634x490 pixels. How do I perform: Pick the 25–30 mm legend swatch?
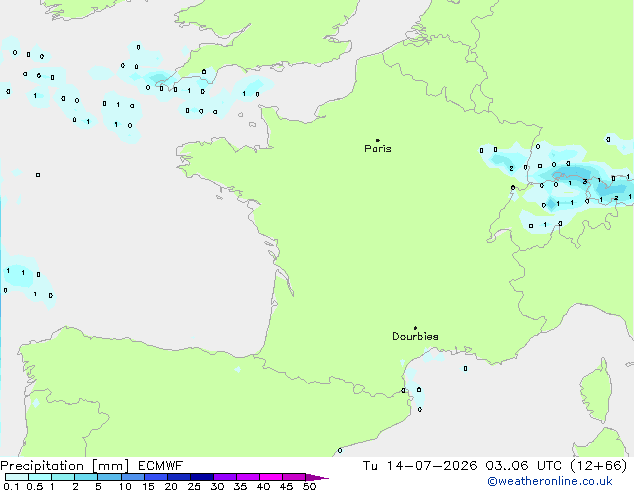(x=201, y=477)
